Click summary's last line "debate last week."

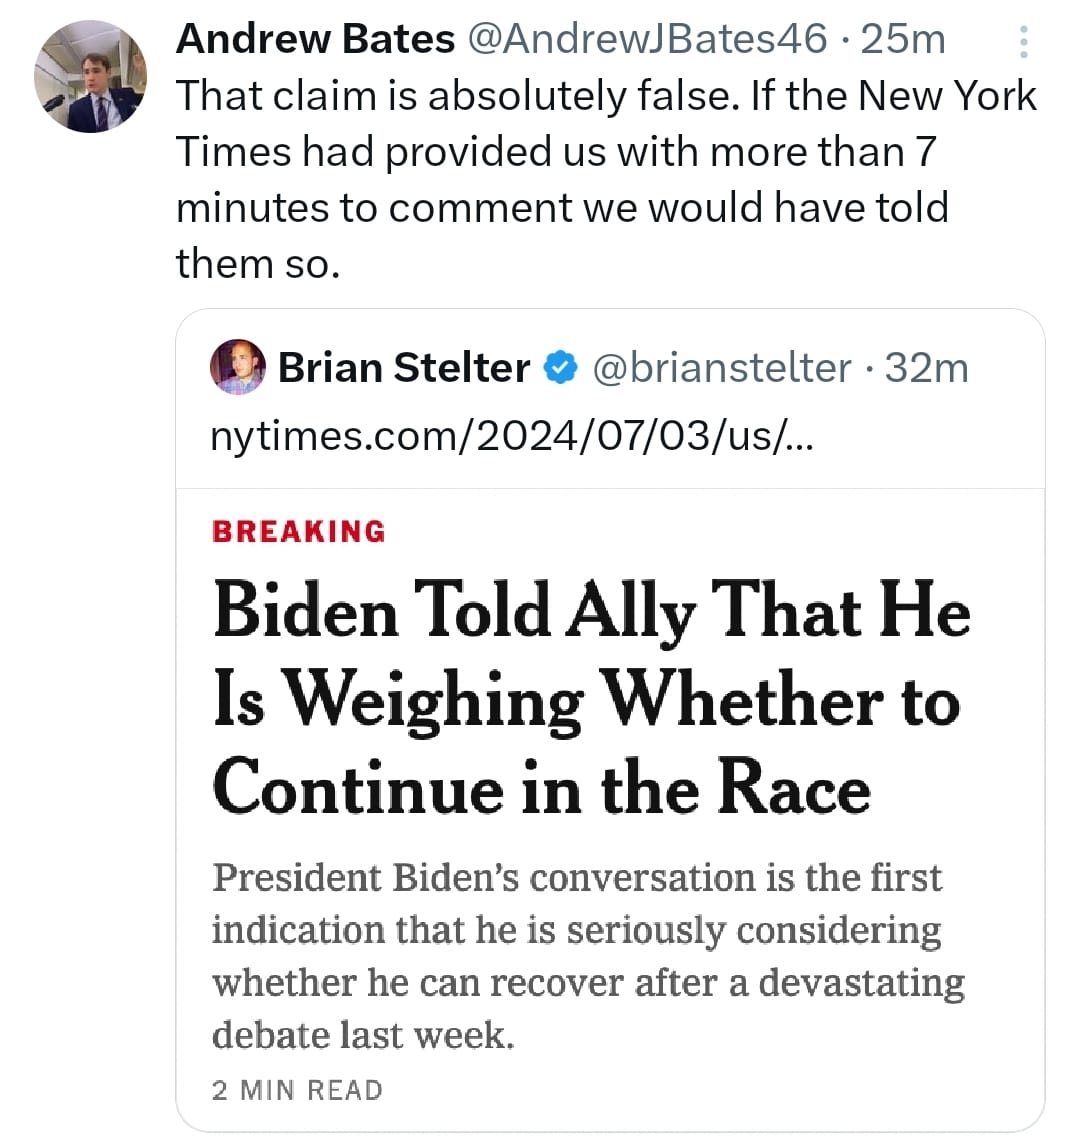tap(362, 1035)
